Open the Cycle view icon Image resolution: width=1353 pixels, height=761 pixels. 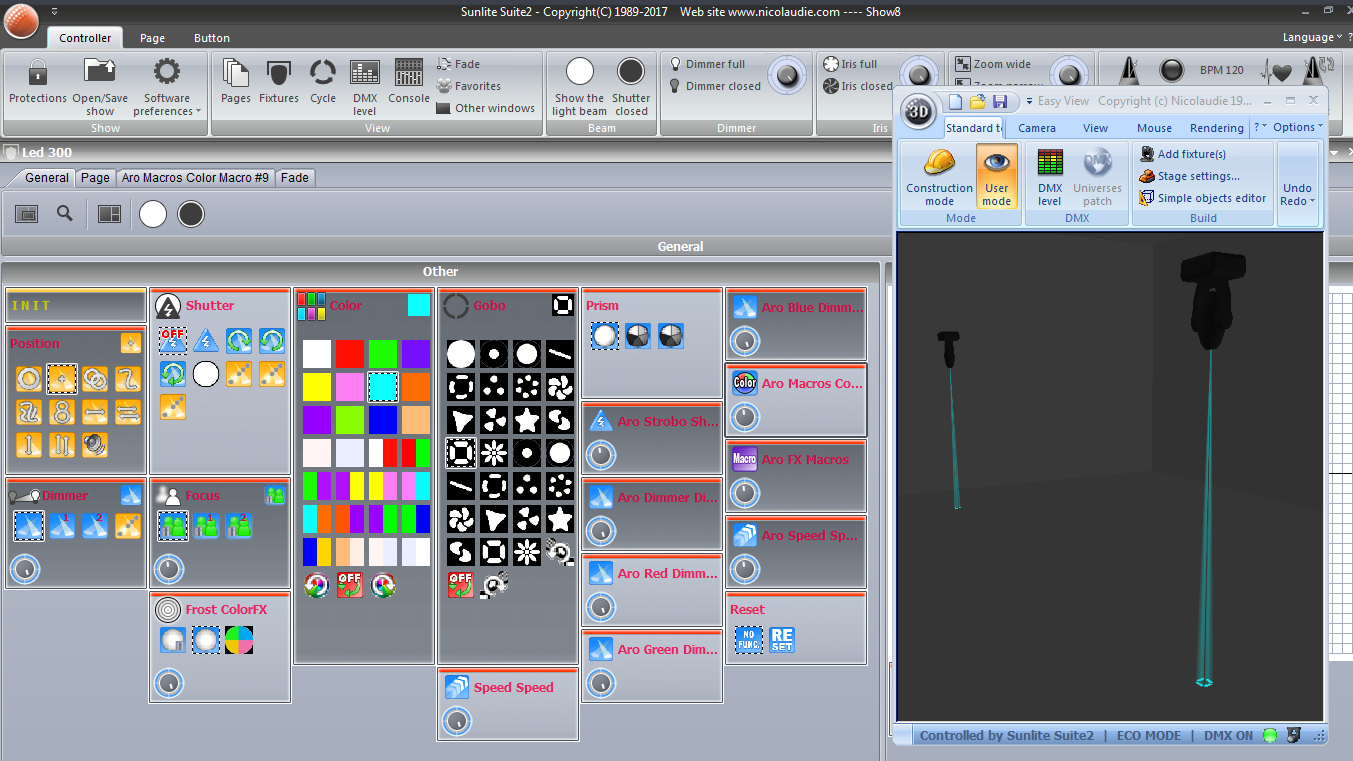323,73
